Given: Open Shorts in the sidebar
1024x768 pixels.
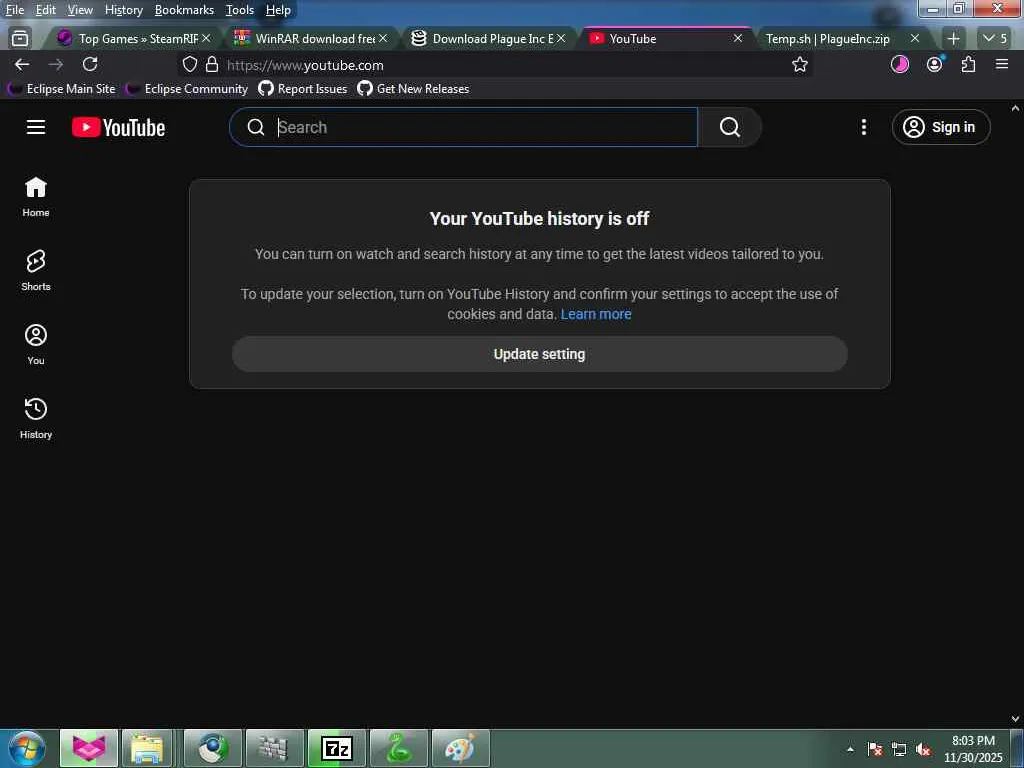Looking at the screenshot, I should 36,270.
